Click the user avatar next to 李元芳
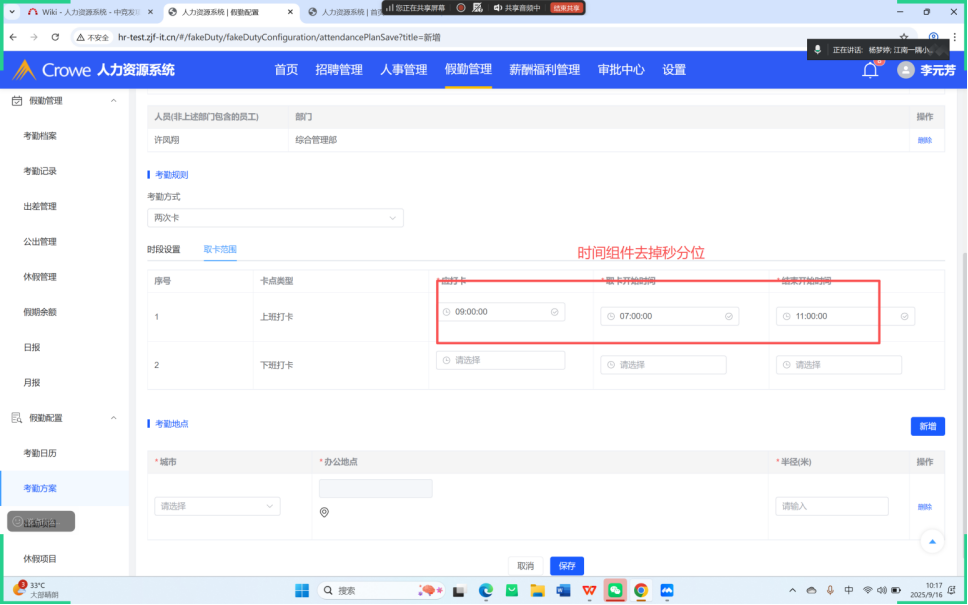 click(x=906, y=70)
